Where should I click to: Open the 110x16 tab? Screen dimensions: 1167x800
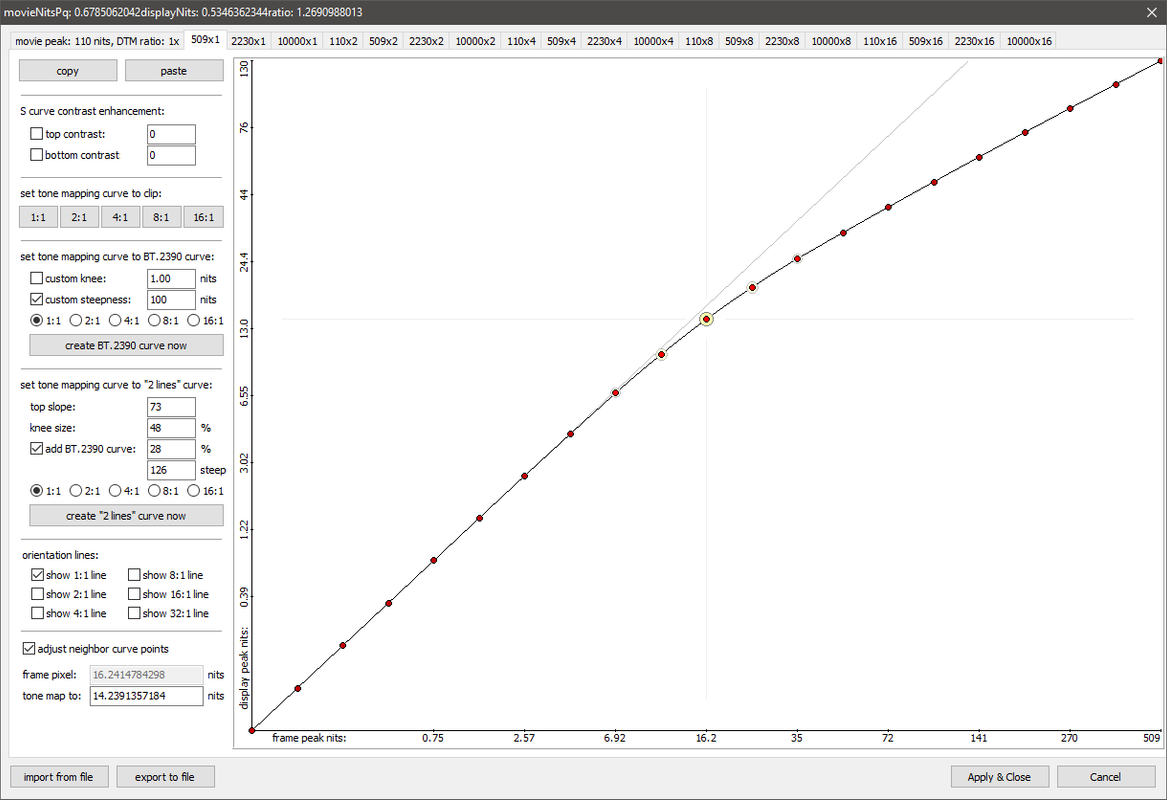click(880, 41)
